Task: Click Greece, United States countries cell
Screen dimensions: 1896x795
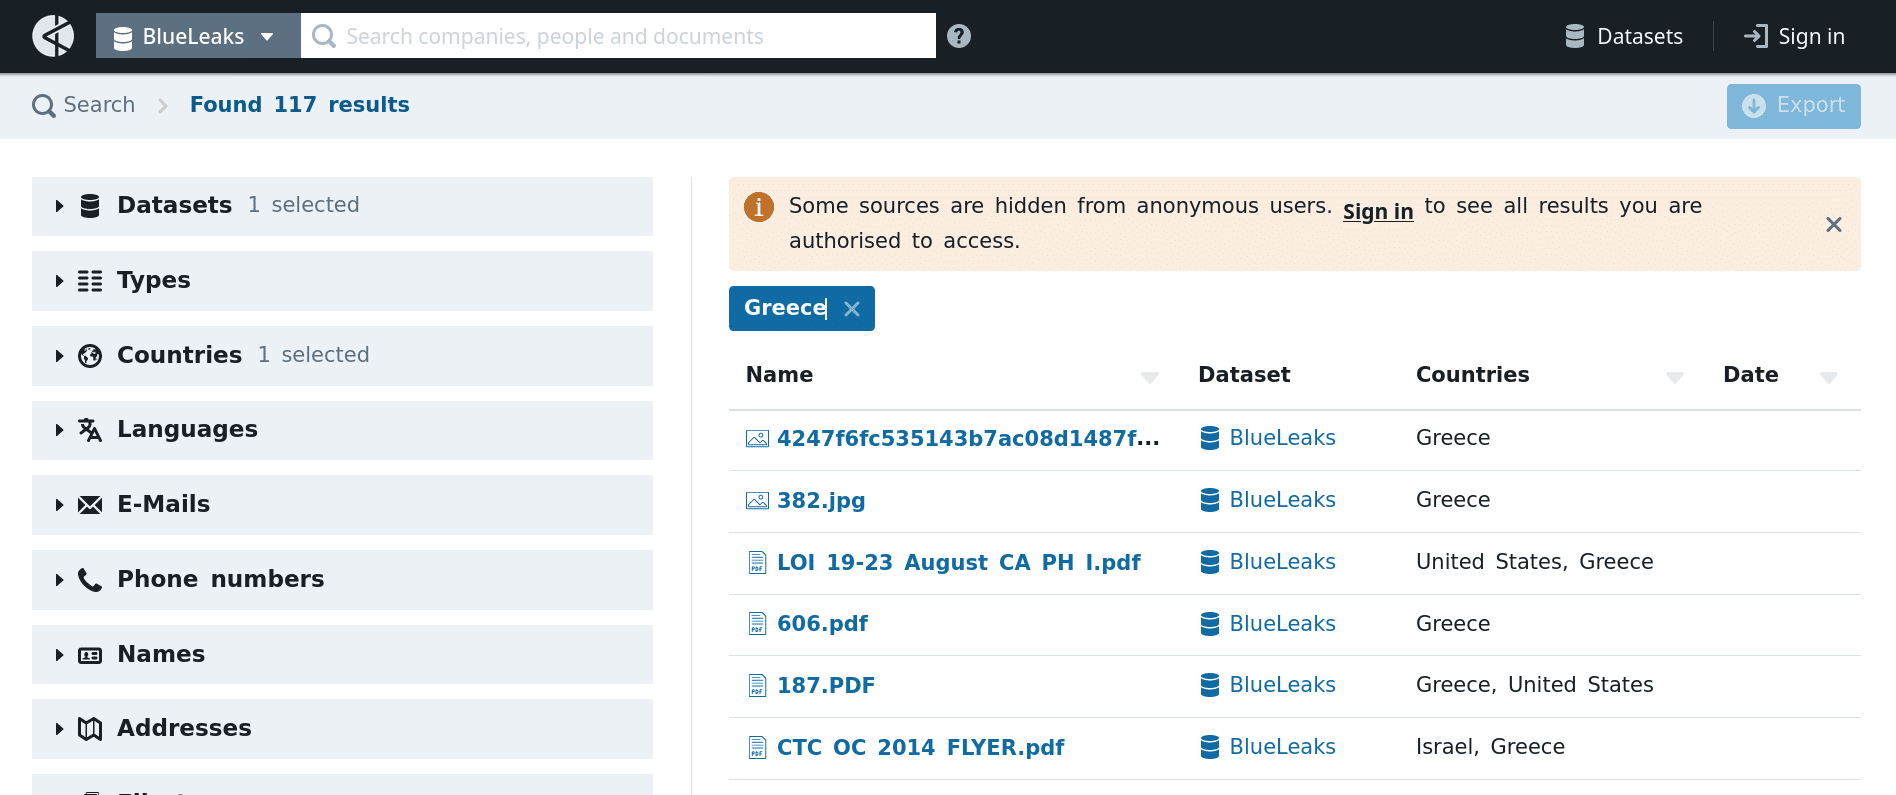Action: click(1534, 685)
